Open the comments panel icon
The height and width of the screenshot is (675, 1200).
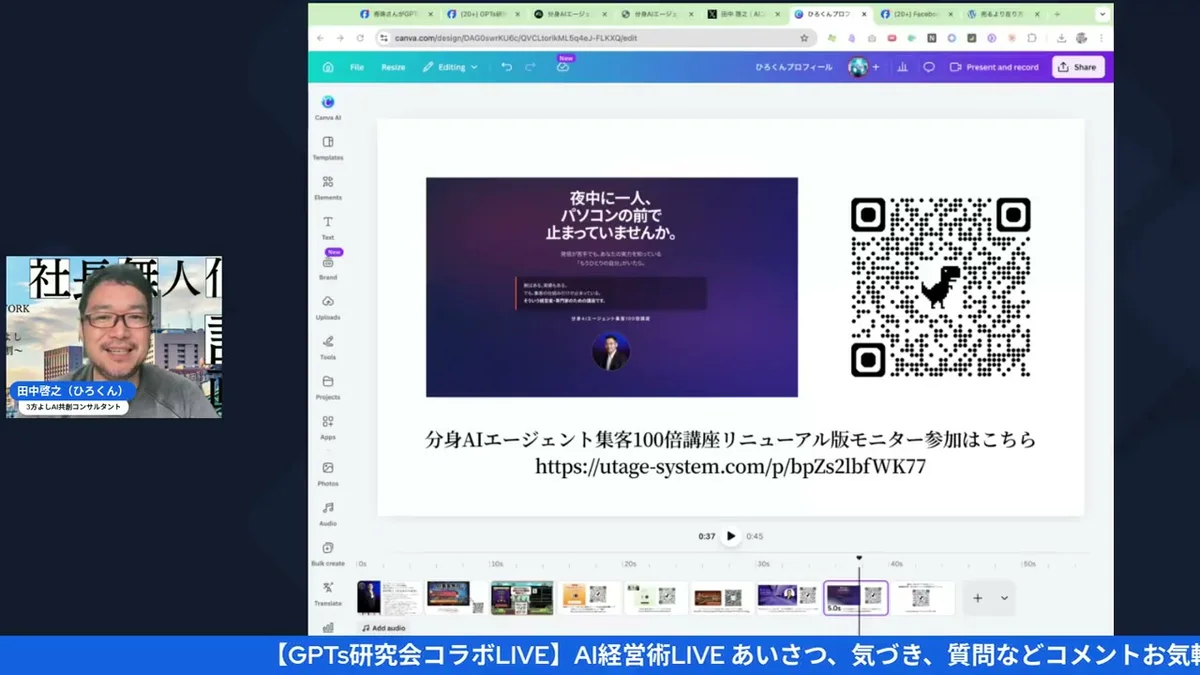[x=928, y=67]
